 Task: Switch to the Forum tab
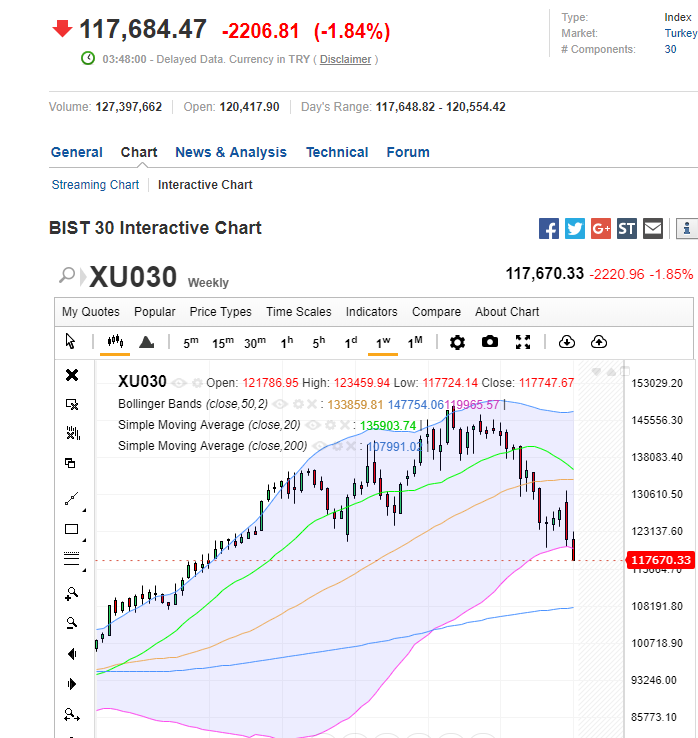pyautogui.click(x=408, y=152)
